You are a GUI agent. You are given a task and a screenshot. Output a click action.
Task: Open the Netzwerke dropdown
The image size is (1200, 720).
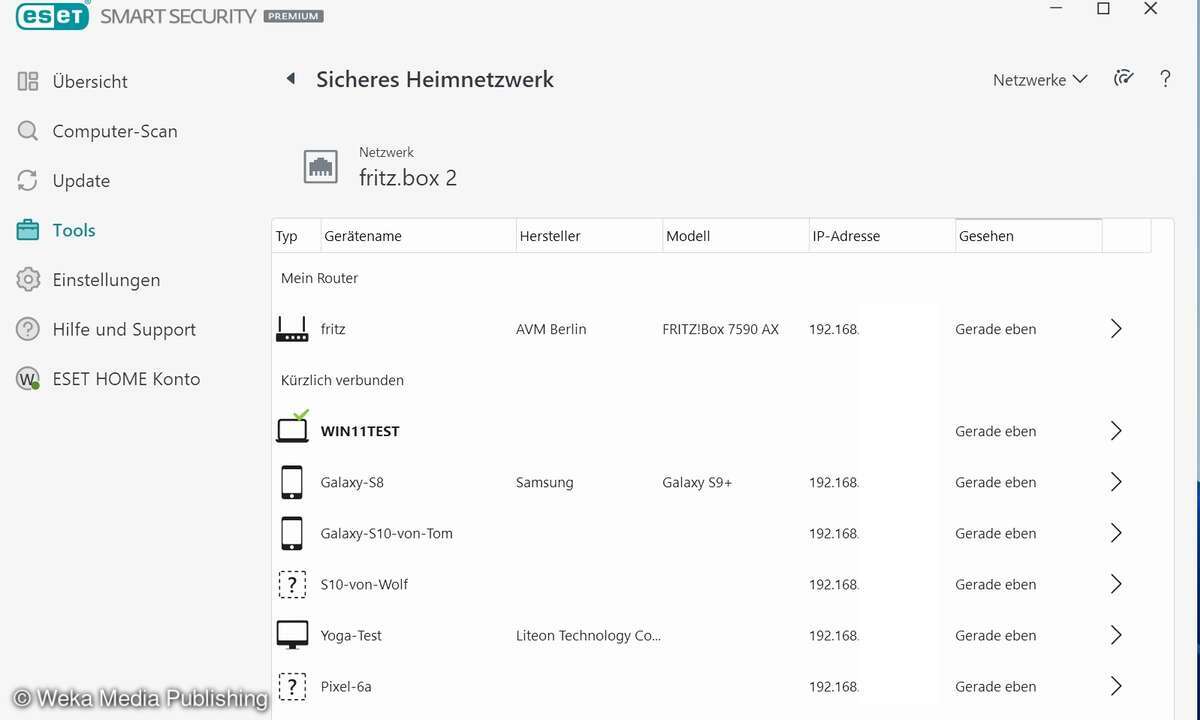[x=1040, y=80]
